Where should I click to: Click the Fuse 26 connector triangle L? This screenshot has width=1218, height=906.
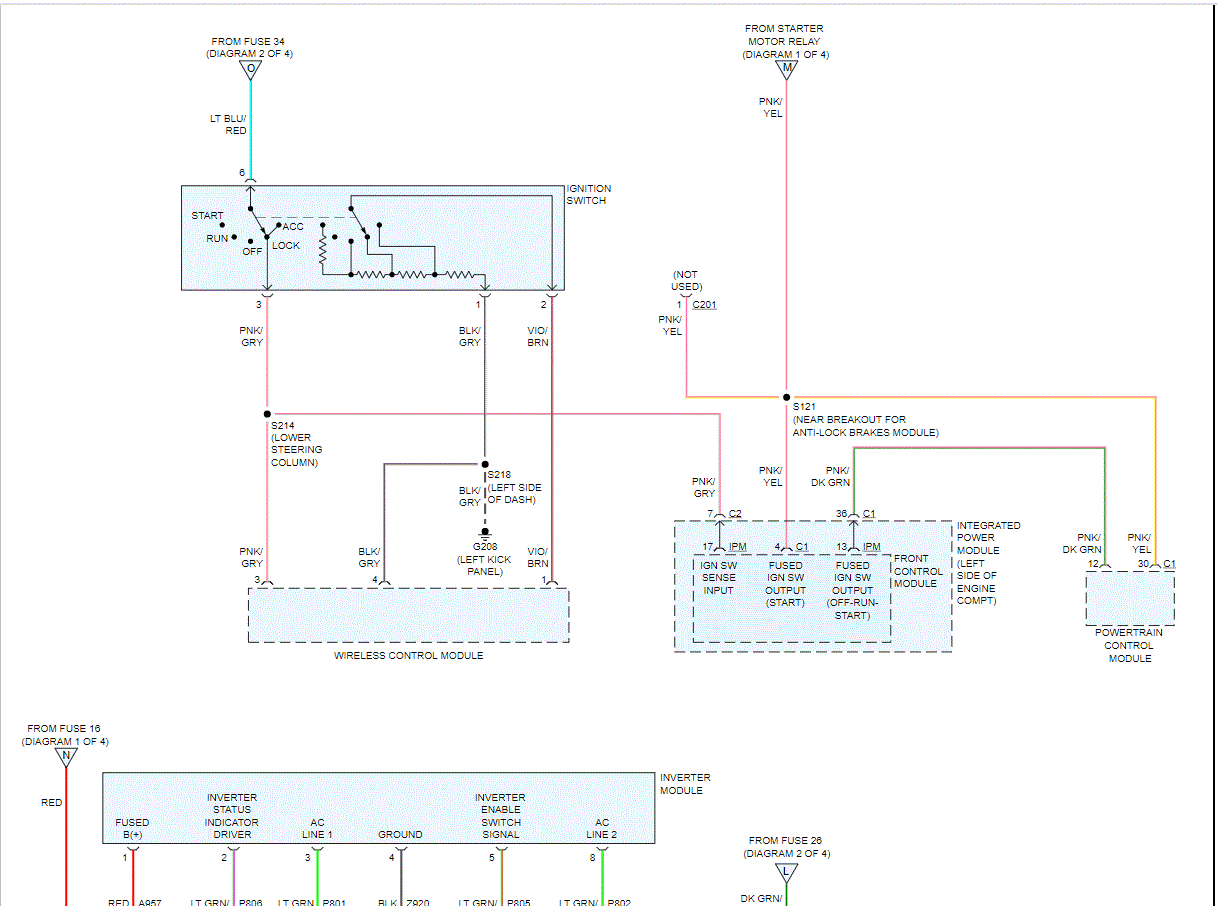pos(786,870)
